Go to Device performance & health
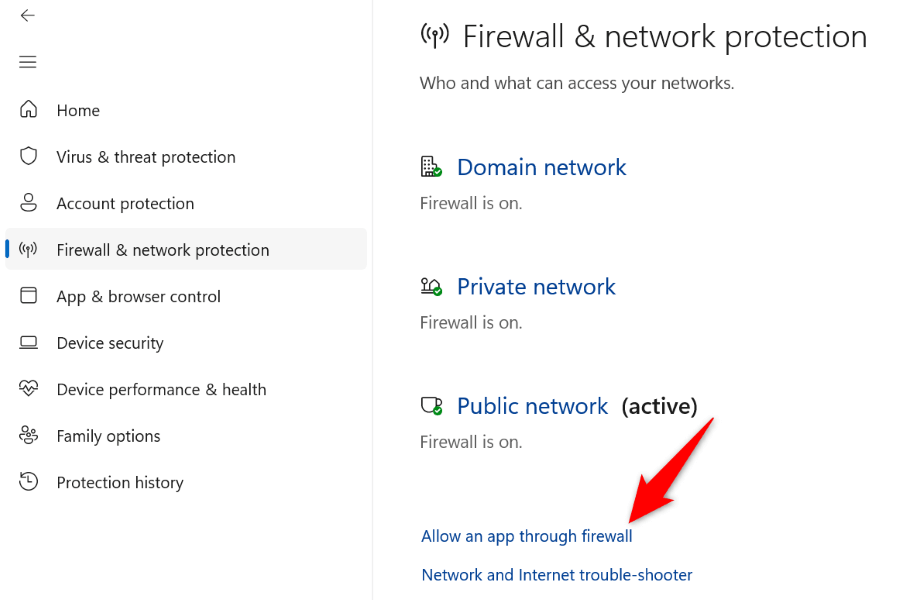 click(161, 389)
